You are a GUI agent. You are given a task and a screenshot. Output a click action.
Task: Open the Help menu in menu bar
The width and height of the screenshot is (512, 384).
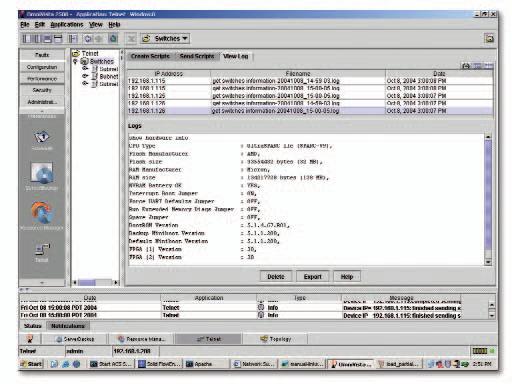point(114,25)
